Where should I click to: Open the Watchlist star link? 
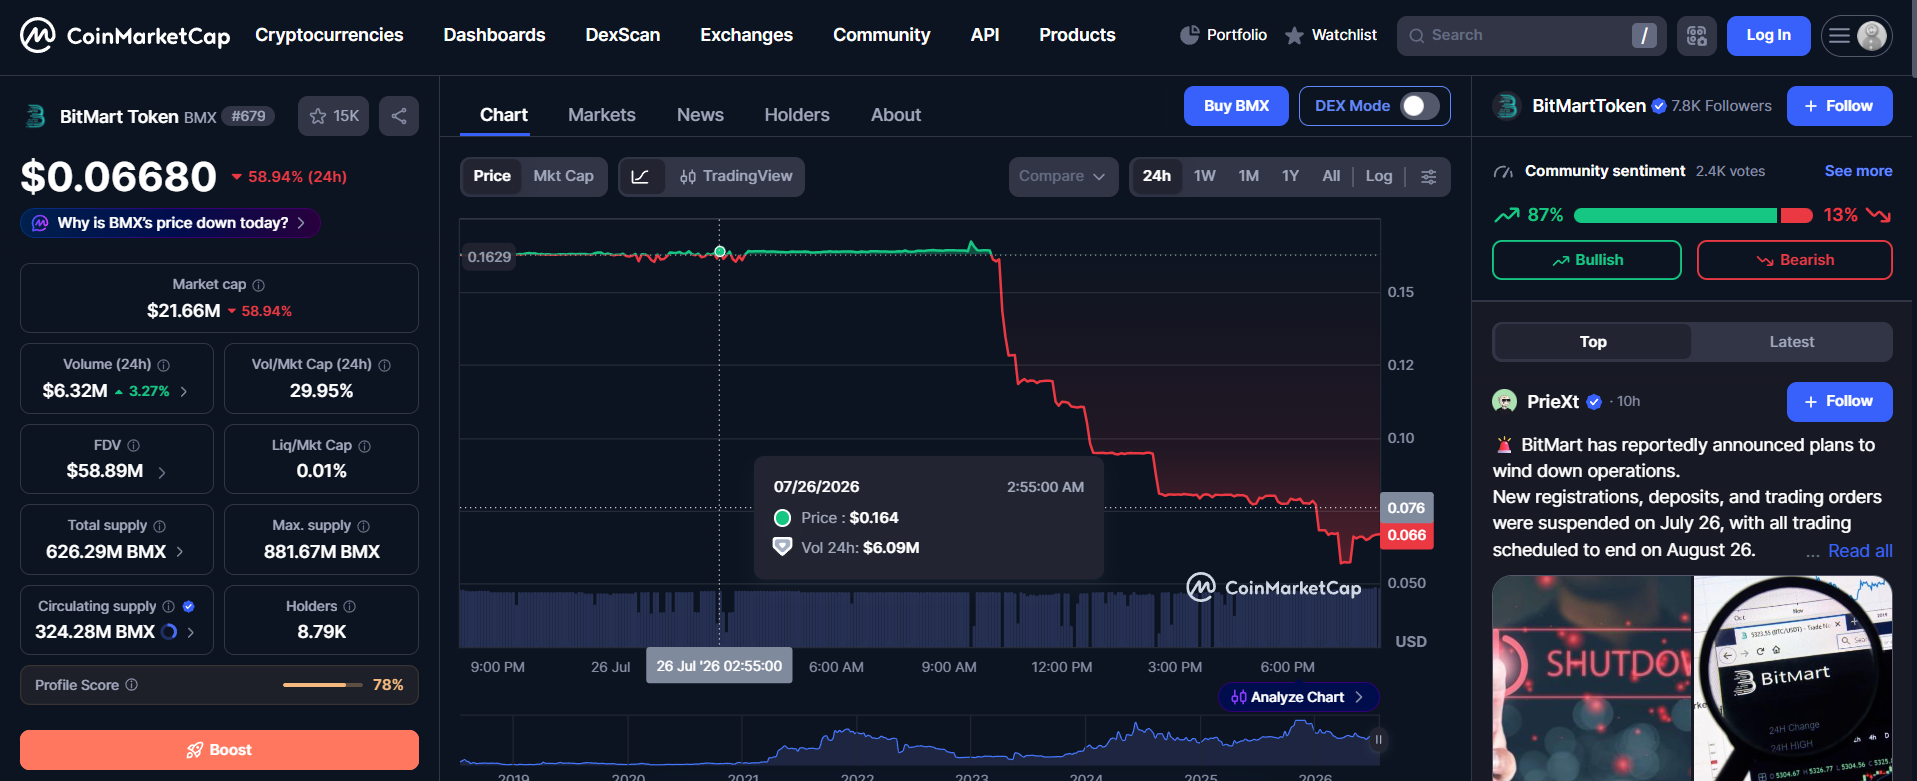pos(1330,35)
